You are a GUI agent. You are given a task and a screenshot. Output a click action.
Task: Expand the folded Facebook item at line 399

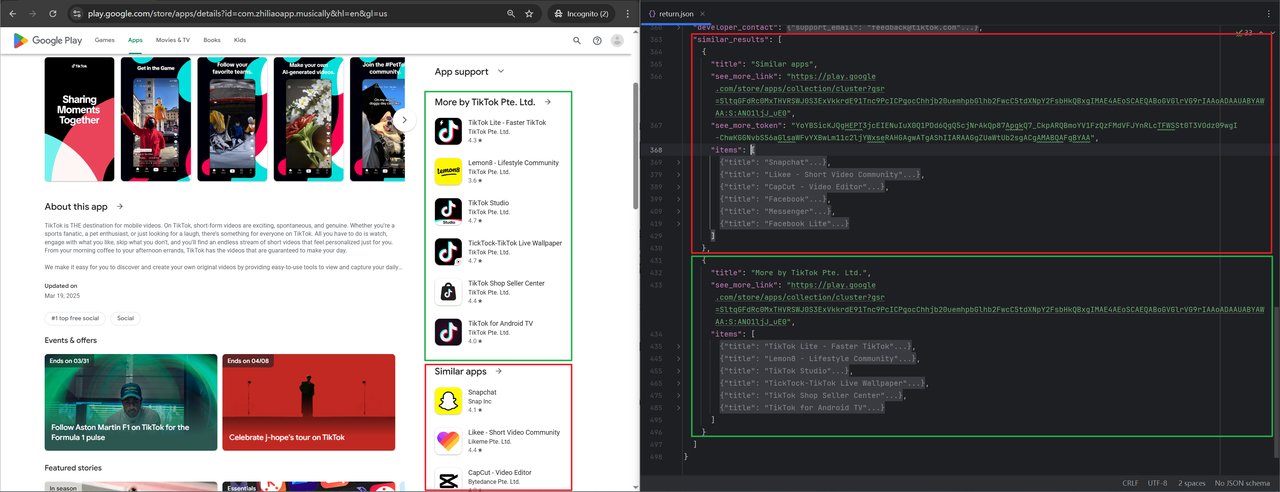pyautogui.click(x=678, y=199)
